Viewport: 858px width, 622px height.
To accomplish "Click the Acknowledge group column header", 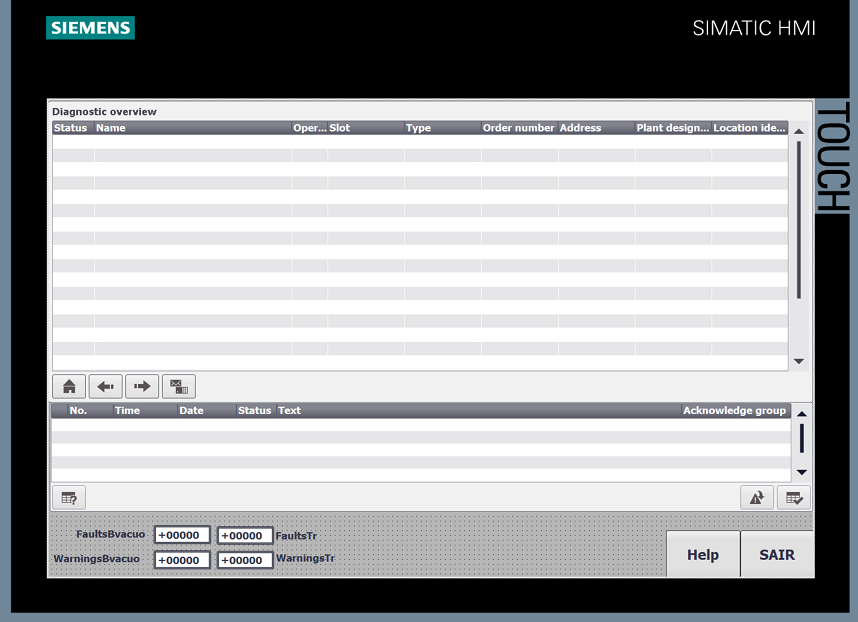I will click(734, 410).
